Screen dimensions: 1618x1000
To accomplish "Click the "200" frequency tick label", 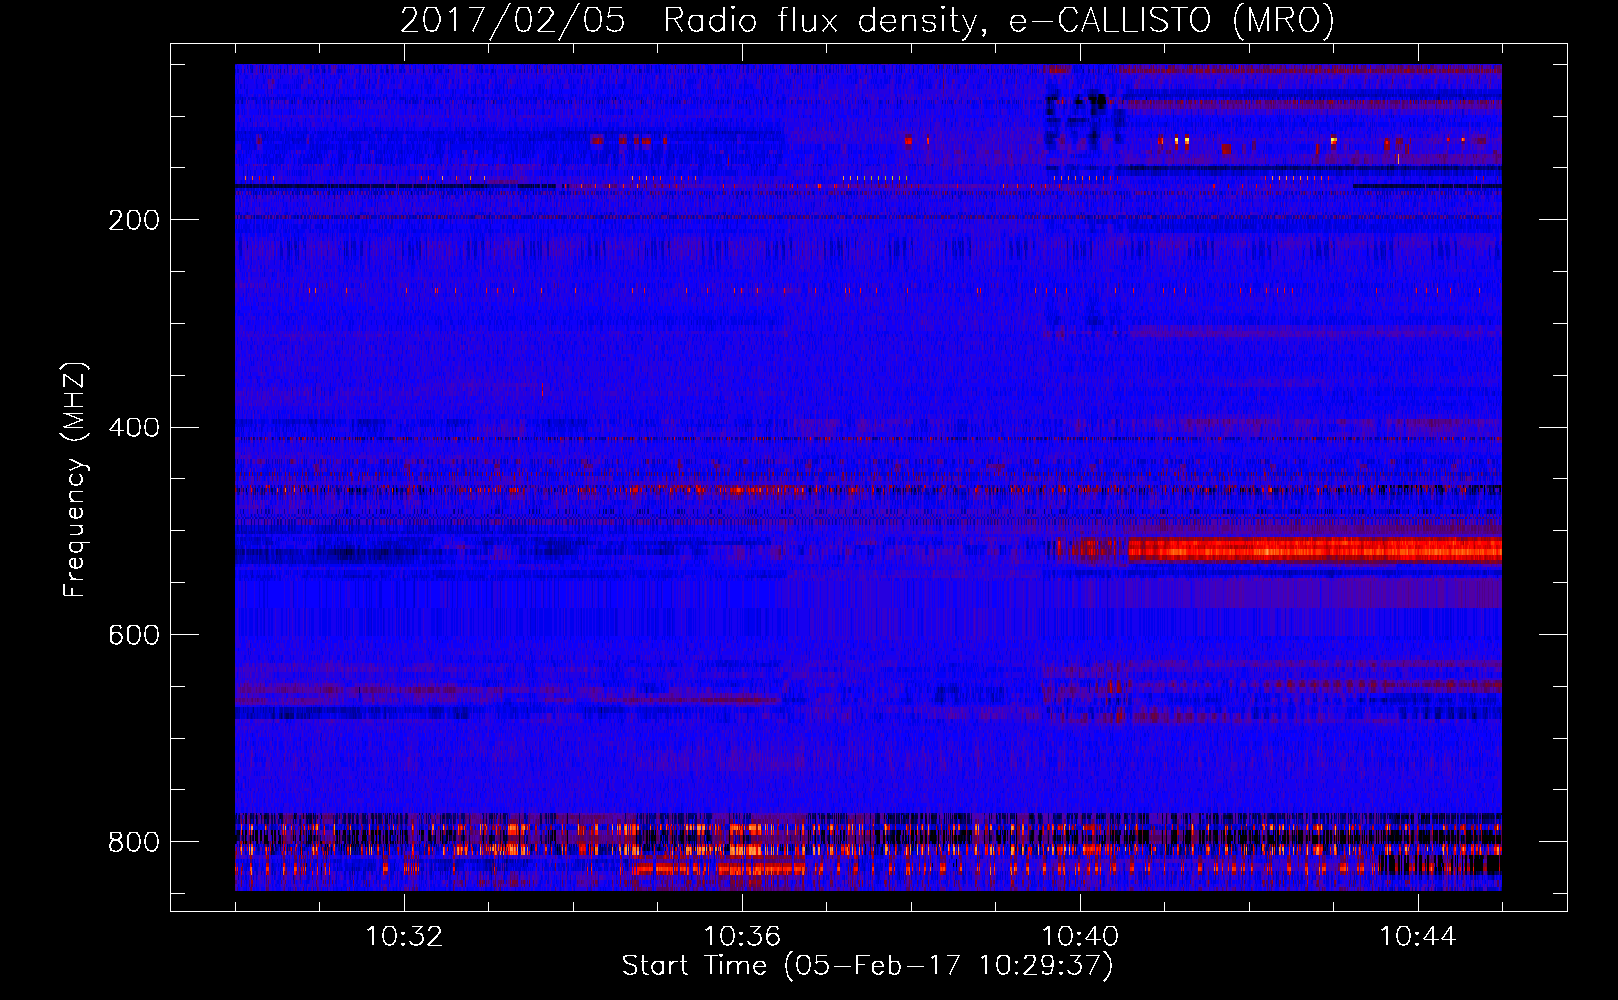I will click(x=134, y=220).
